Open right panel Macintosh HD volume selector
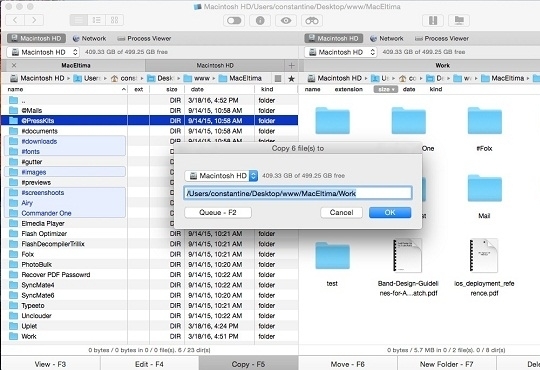The height and width of the screenshot is (370, 540). click(341, 52)
